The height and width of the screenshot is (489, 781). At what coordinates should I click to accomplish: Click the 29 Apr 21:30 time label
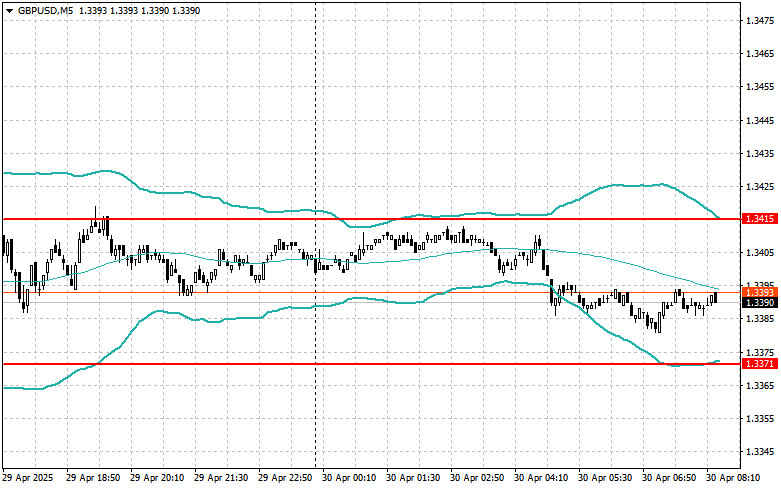click(x=221, y=478)
